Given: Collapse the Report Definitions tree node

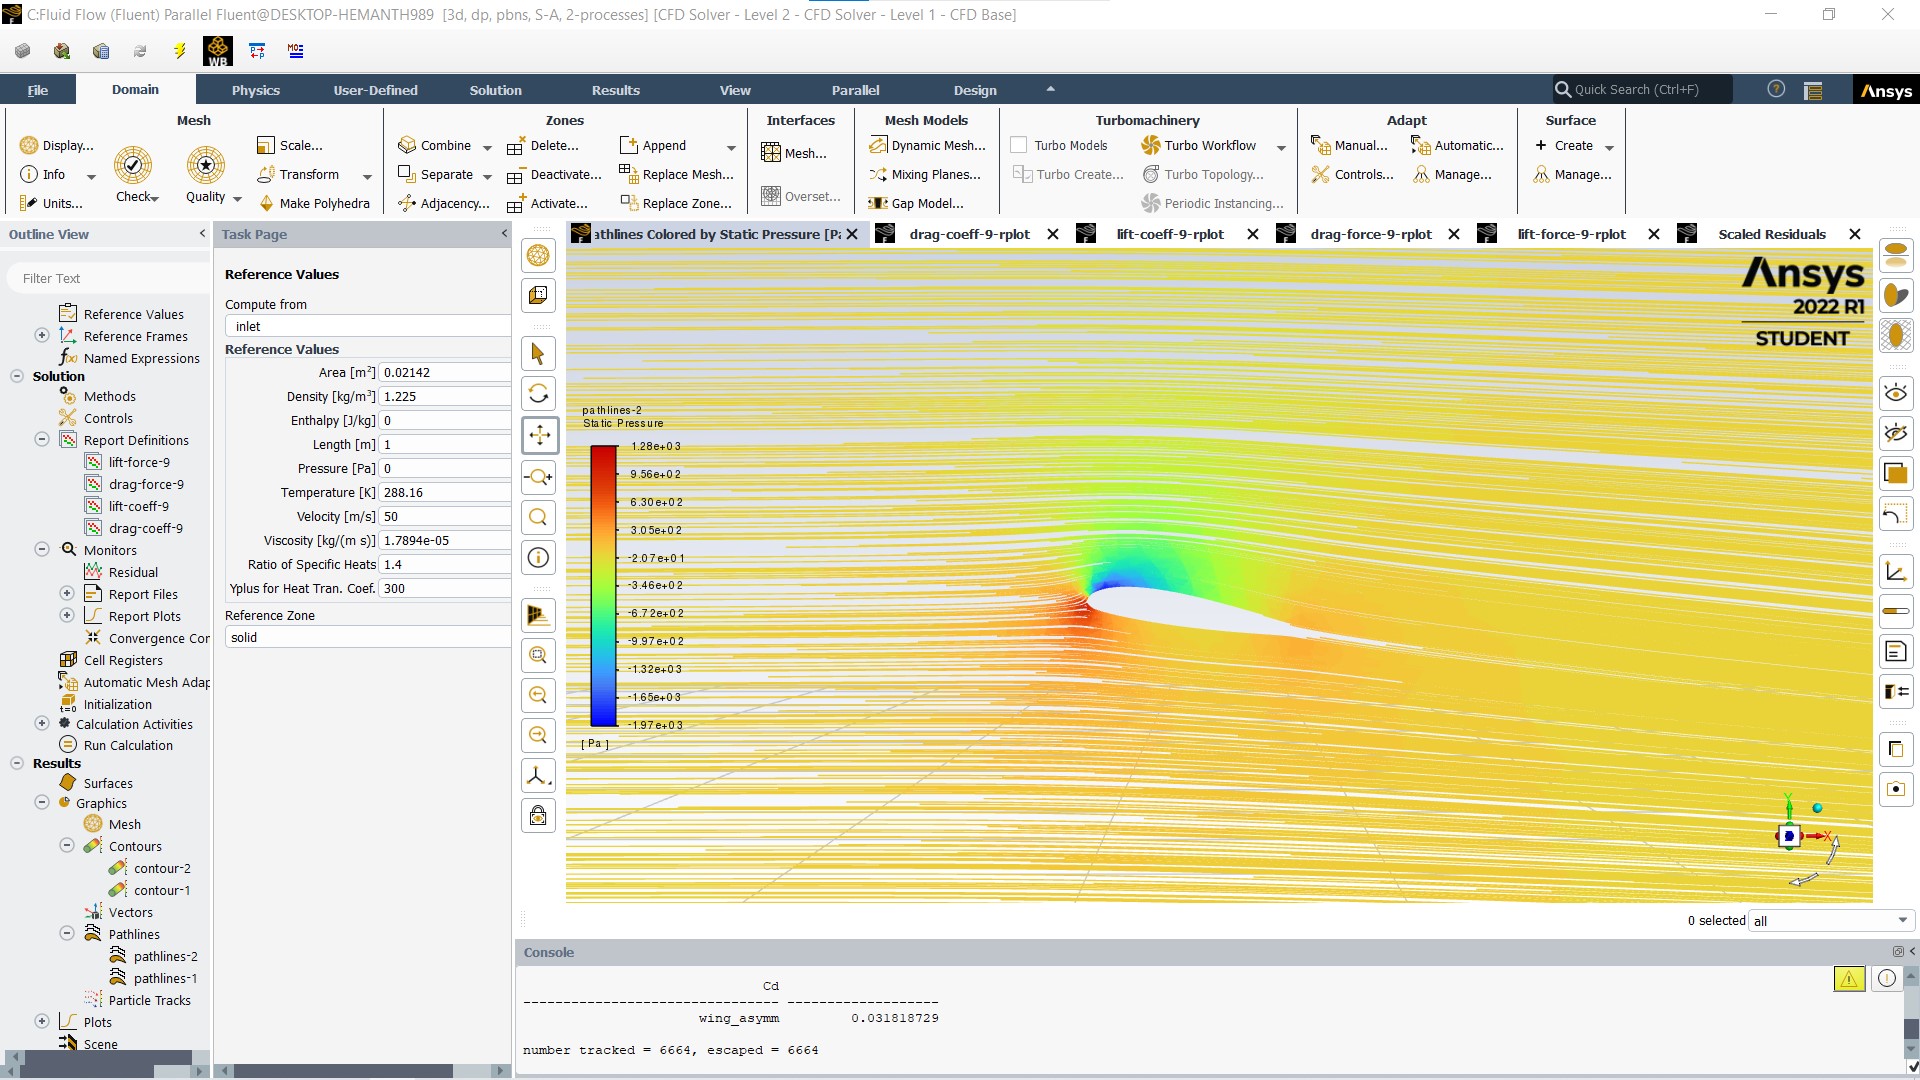Looking at the screenshot, I should [x=42, y=440].
